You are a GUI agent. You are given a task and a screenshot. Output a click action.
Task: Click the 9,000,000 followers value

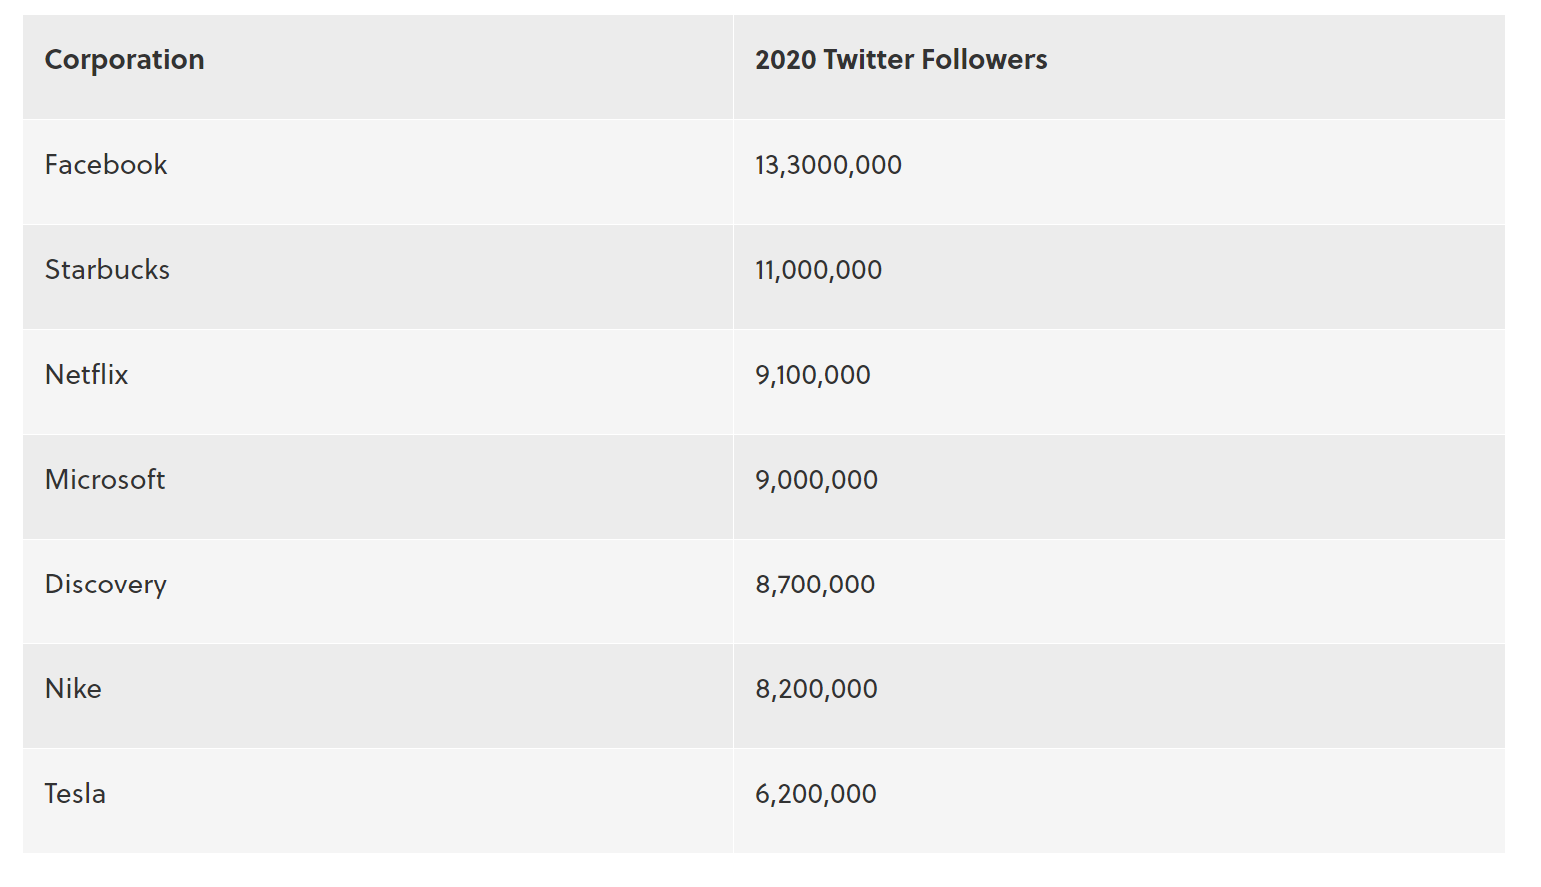click(816, 480)
